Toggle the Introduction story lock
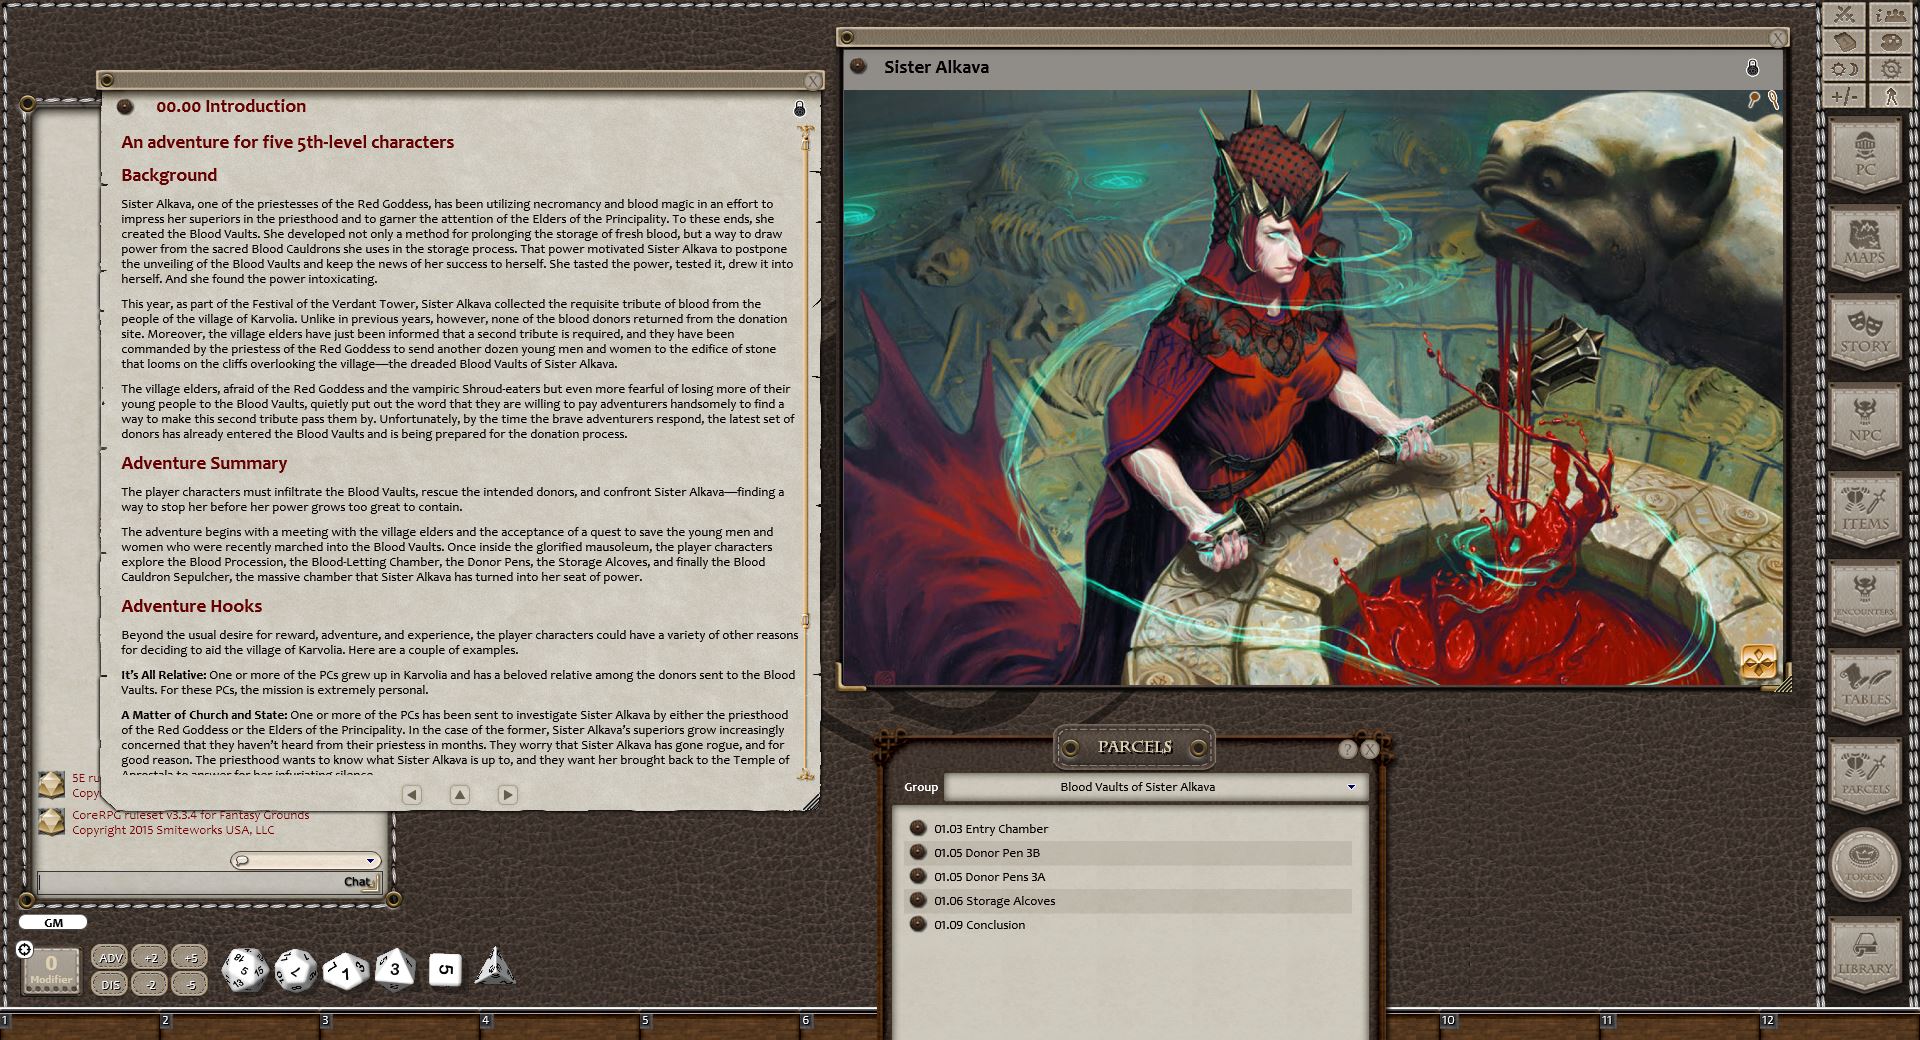The width and height of the screenshot is (1920, 1040). click(799, 108)
